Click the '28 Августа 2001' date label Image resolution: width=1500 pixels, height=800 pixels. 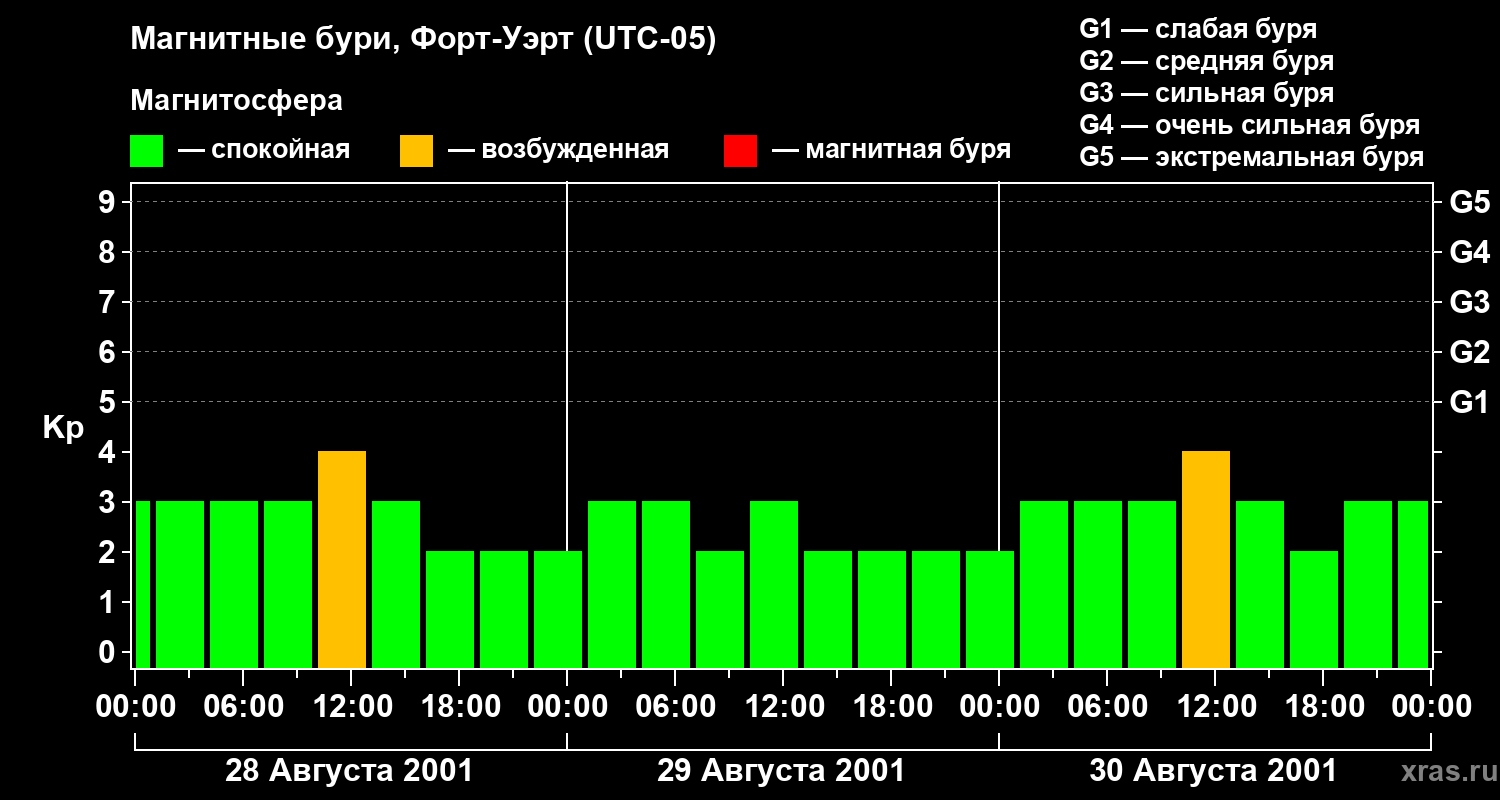[349, 771]
